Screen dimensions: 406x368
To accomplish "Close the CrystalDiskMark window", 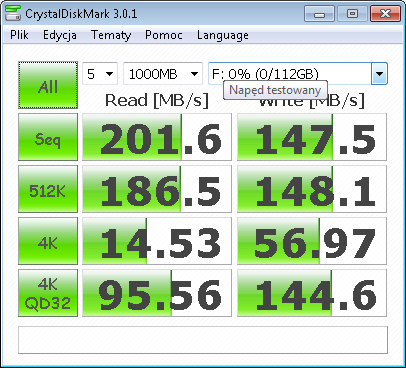I will [x=385, y=14].
